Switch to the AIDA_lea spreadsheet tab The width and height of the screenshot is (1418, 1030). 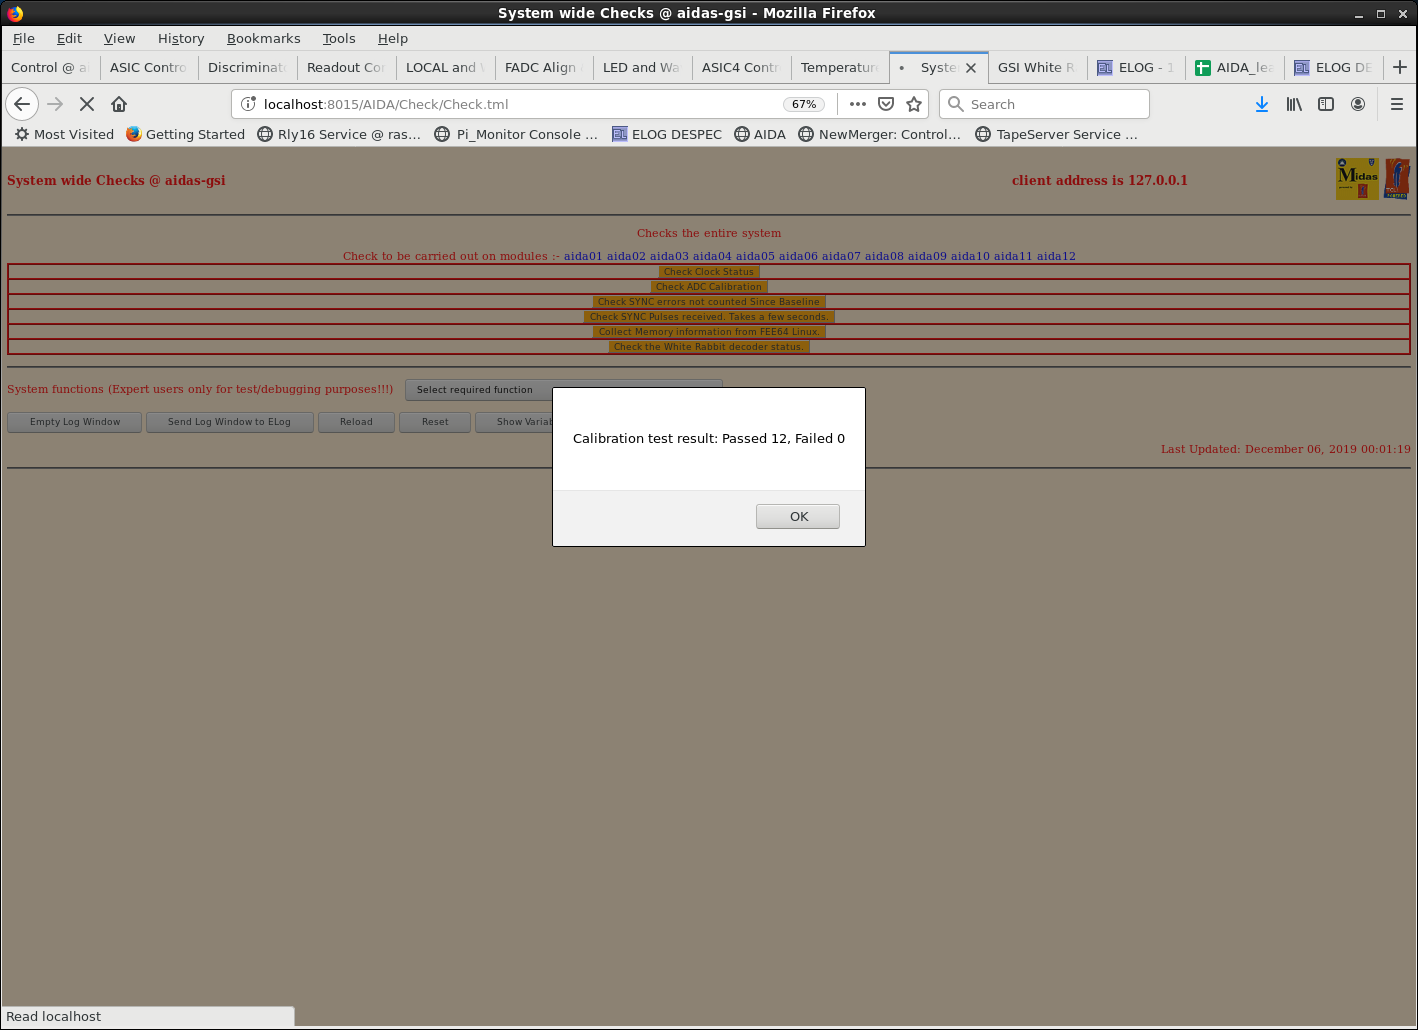[1234, 68]
